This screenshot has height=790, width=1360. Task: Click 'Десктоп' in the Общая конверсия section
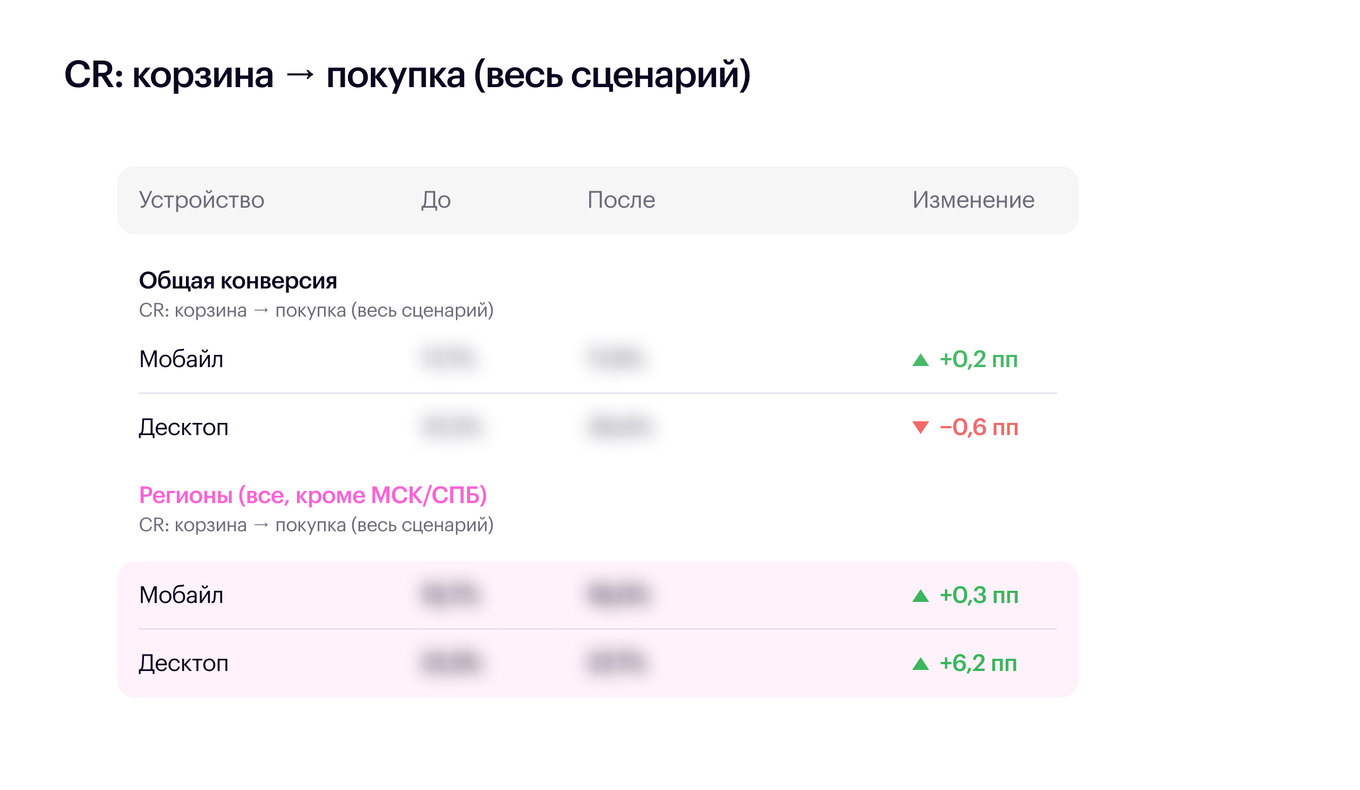(x=184, y=427)
